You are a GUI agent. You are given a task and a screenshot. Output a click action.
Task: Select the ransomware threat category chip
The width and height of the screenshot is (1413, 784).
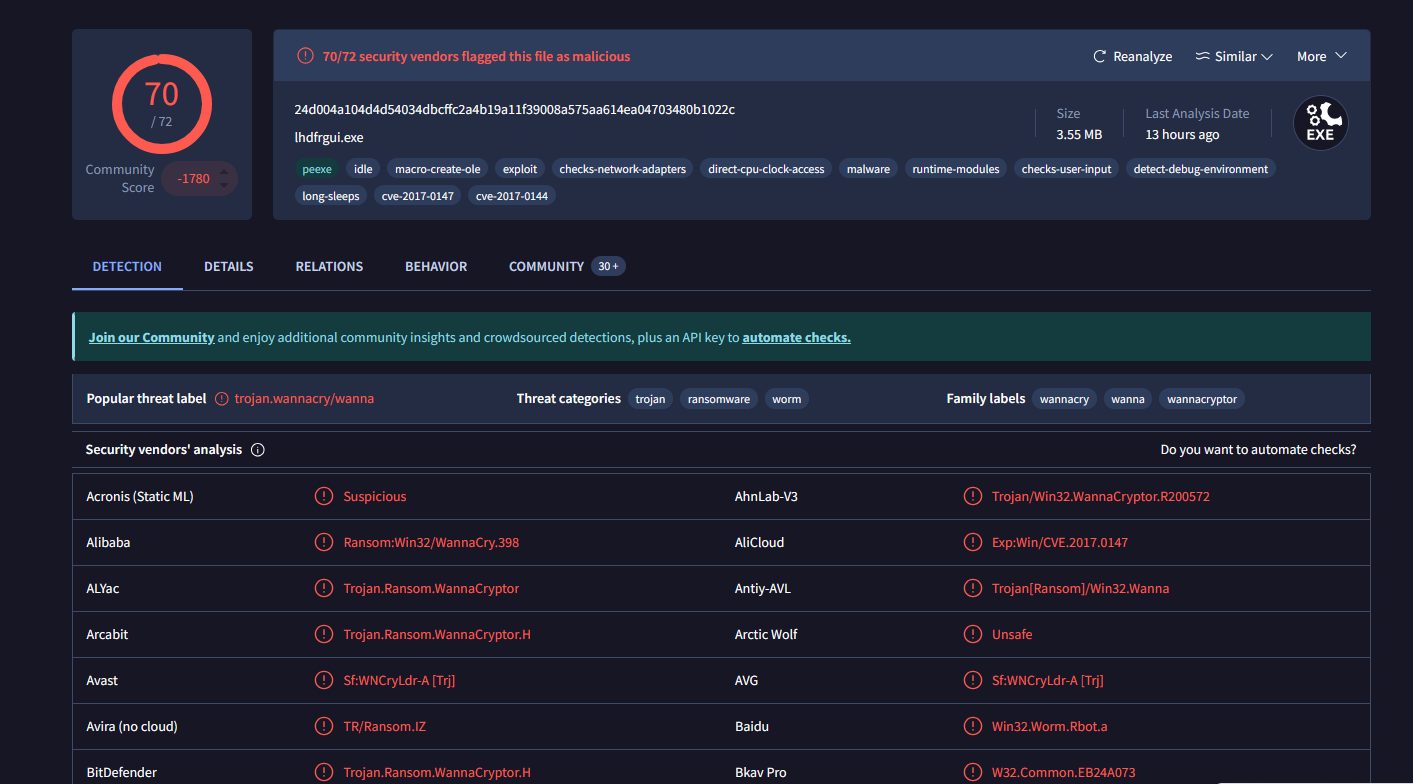point(719,399)
